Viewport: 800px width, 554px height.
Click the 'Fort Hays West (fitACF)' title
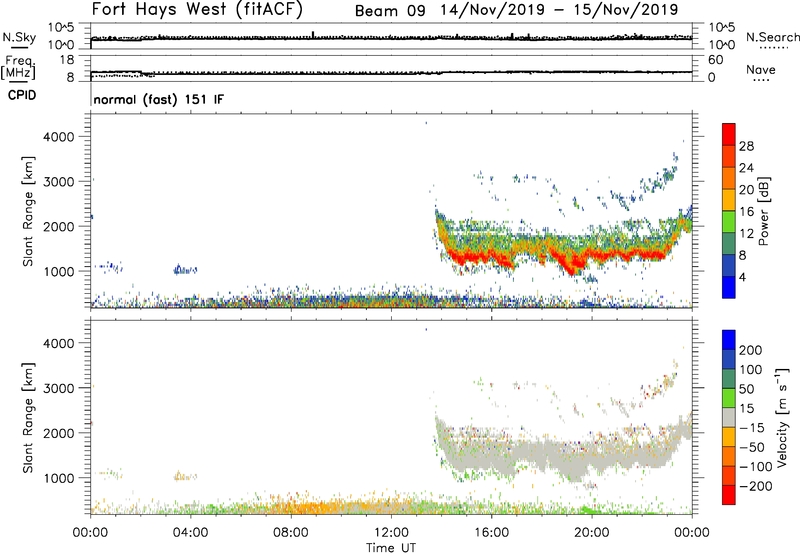tap(197, 9)
